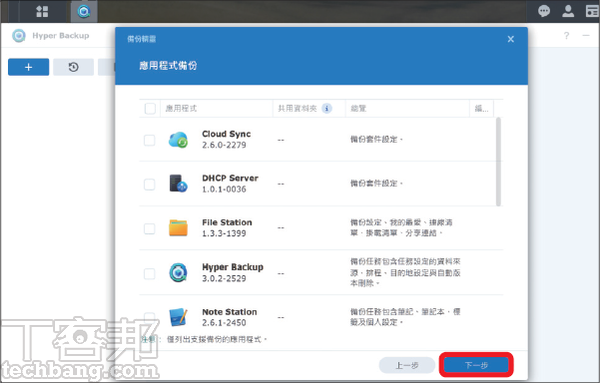This screenshot has width=600, height=383.
Task: Click the File Station folder icon
Action: pyautogui.click(x=178, y=228)
